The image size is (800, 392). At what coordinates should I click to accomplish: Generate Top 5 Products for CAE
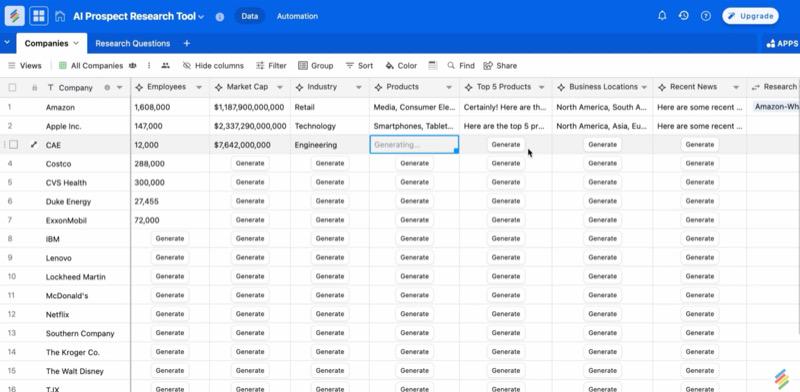tap(506, 144)
